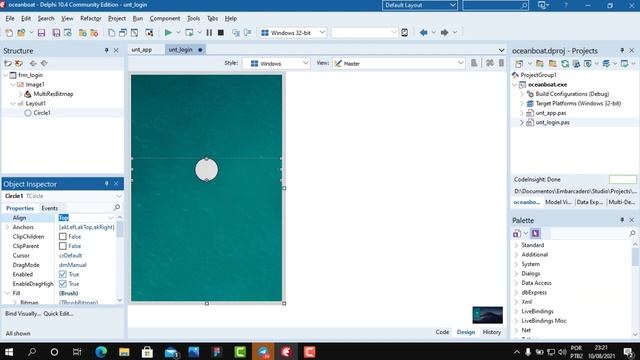The width and height of the screenshot is (640, 360).
Task: Open the Data Explorer tab
Action: pyautogui.click(x=590, y=202)
